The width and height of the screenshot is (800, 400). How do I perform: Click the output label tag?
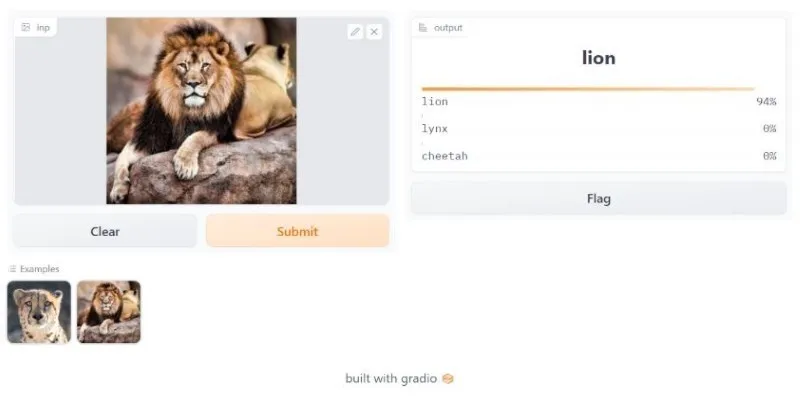click(x=440, y=28)
